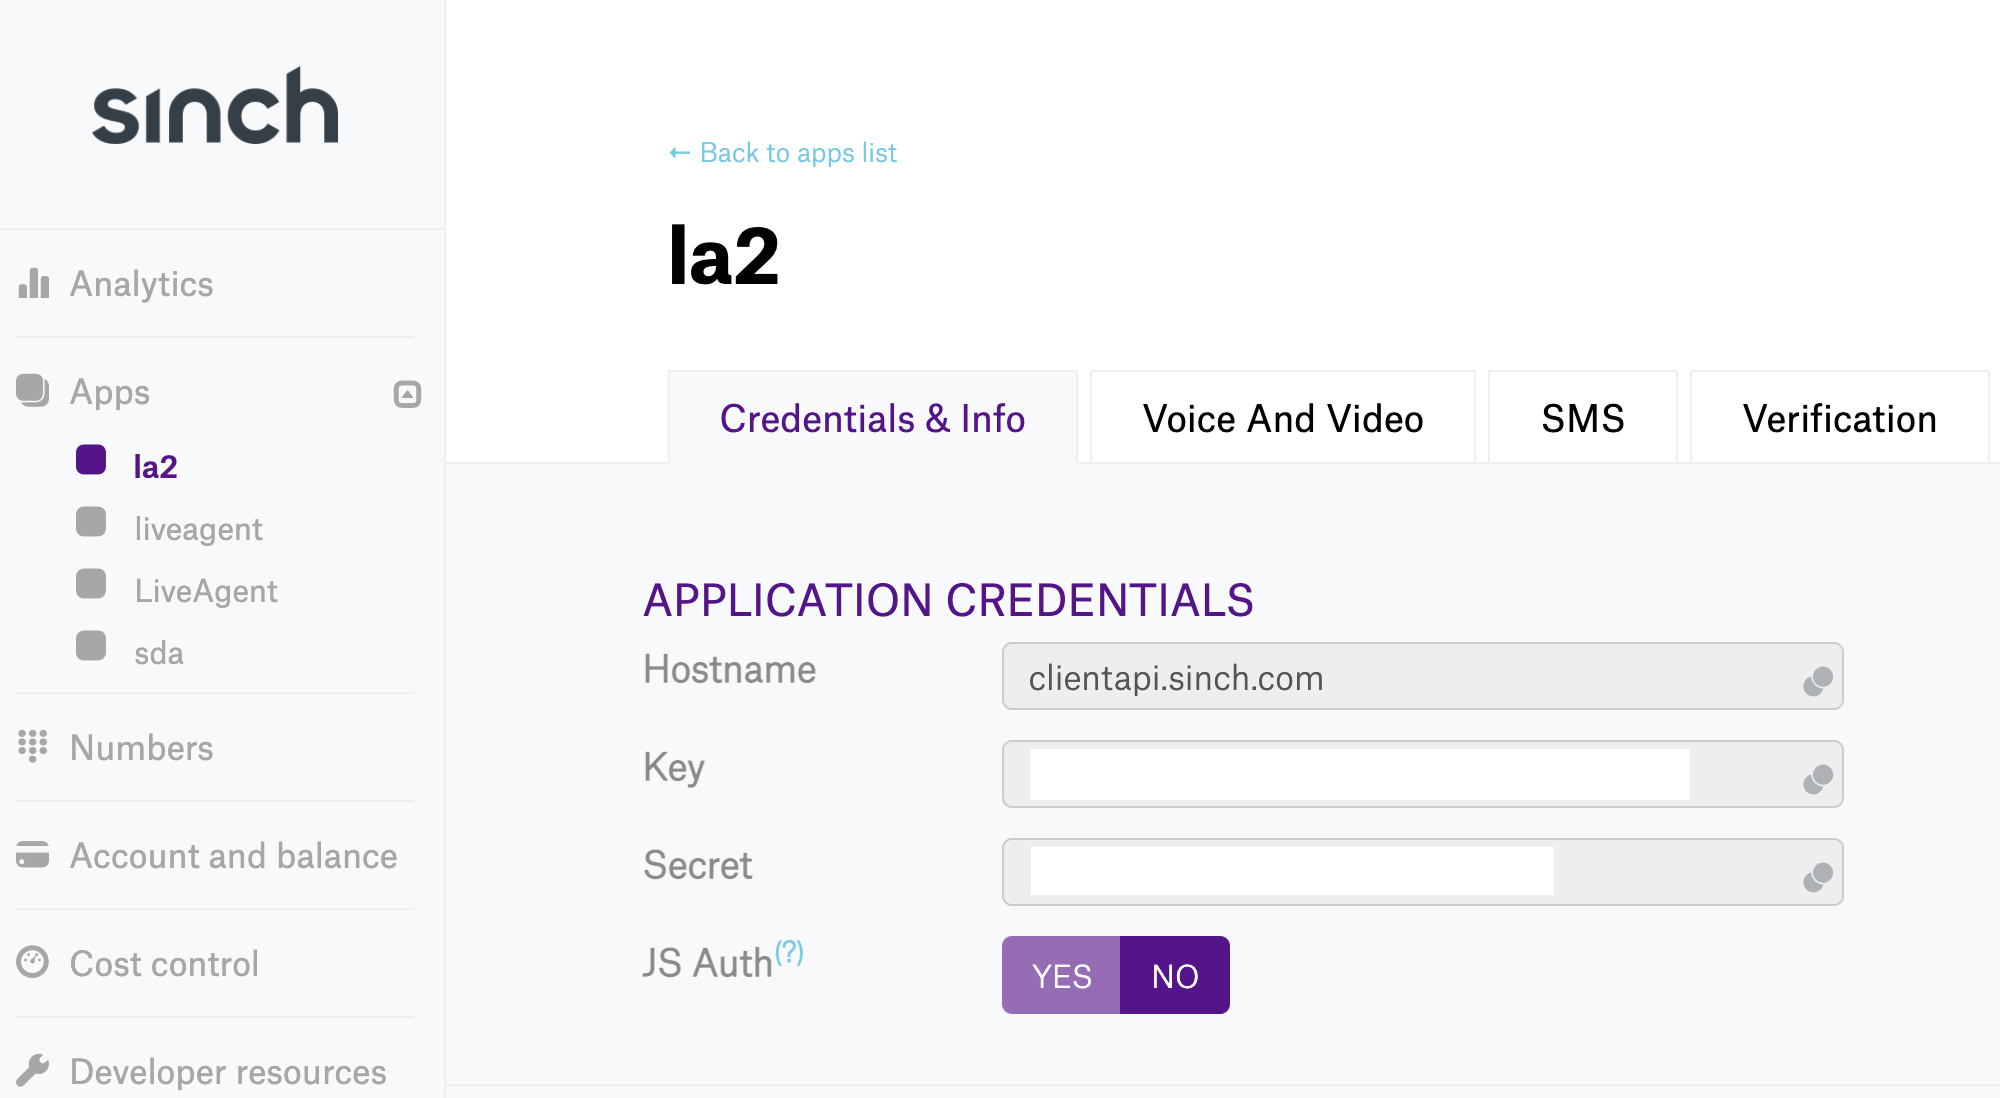The height and width of the screenshot is (1098, 2000).
Task: Copy the Hostname value with copy icon
Action: click(1817, 681)
